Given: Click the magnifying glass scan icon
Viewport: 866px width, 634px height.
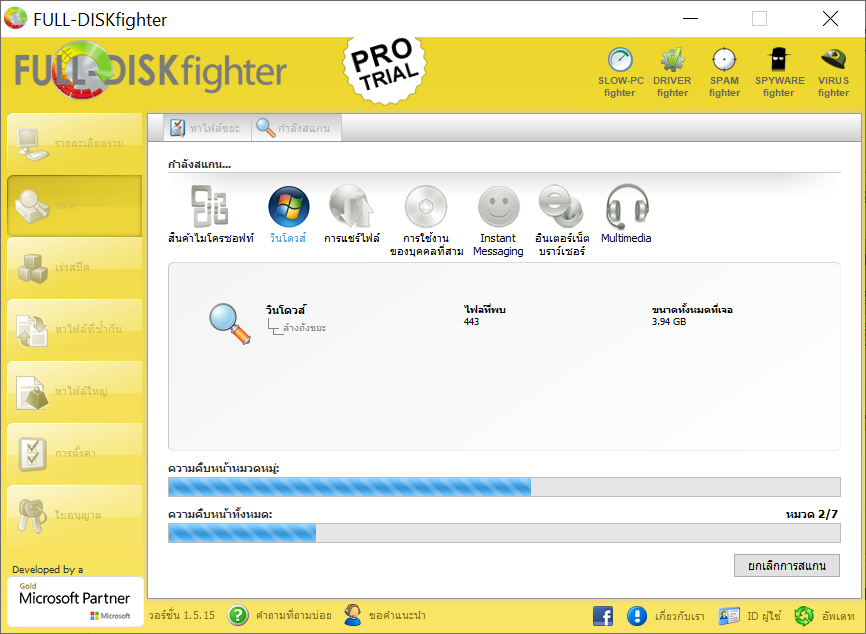Looking at the screenshot, I should (230, 324).
